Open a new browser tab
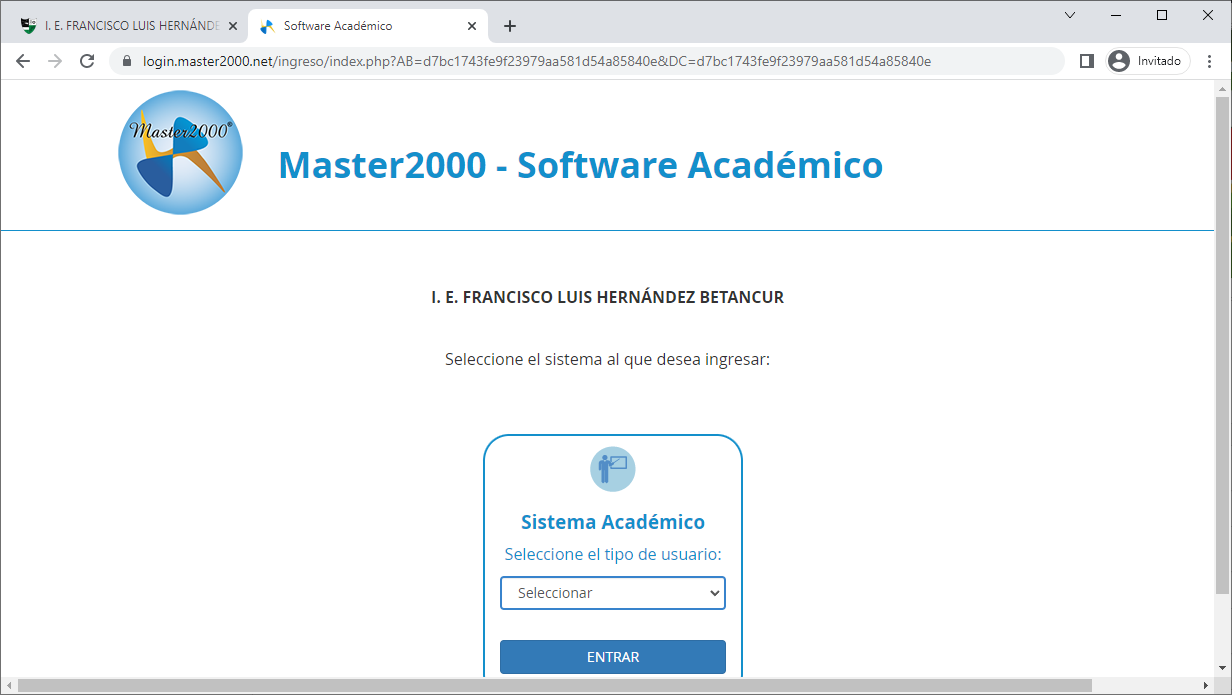The image size is (1232, 695). click(510, 26)
